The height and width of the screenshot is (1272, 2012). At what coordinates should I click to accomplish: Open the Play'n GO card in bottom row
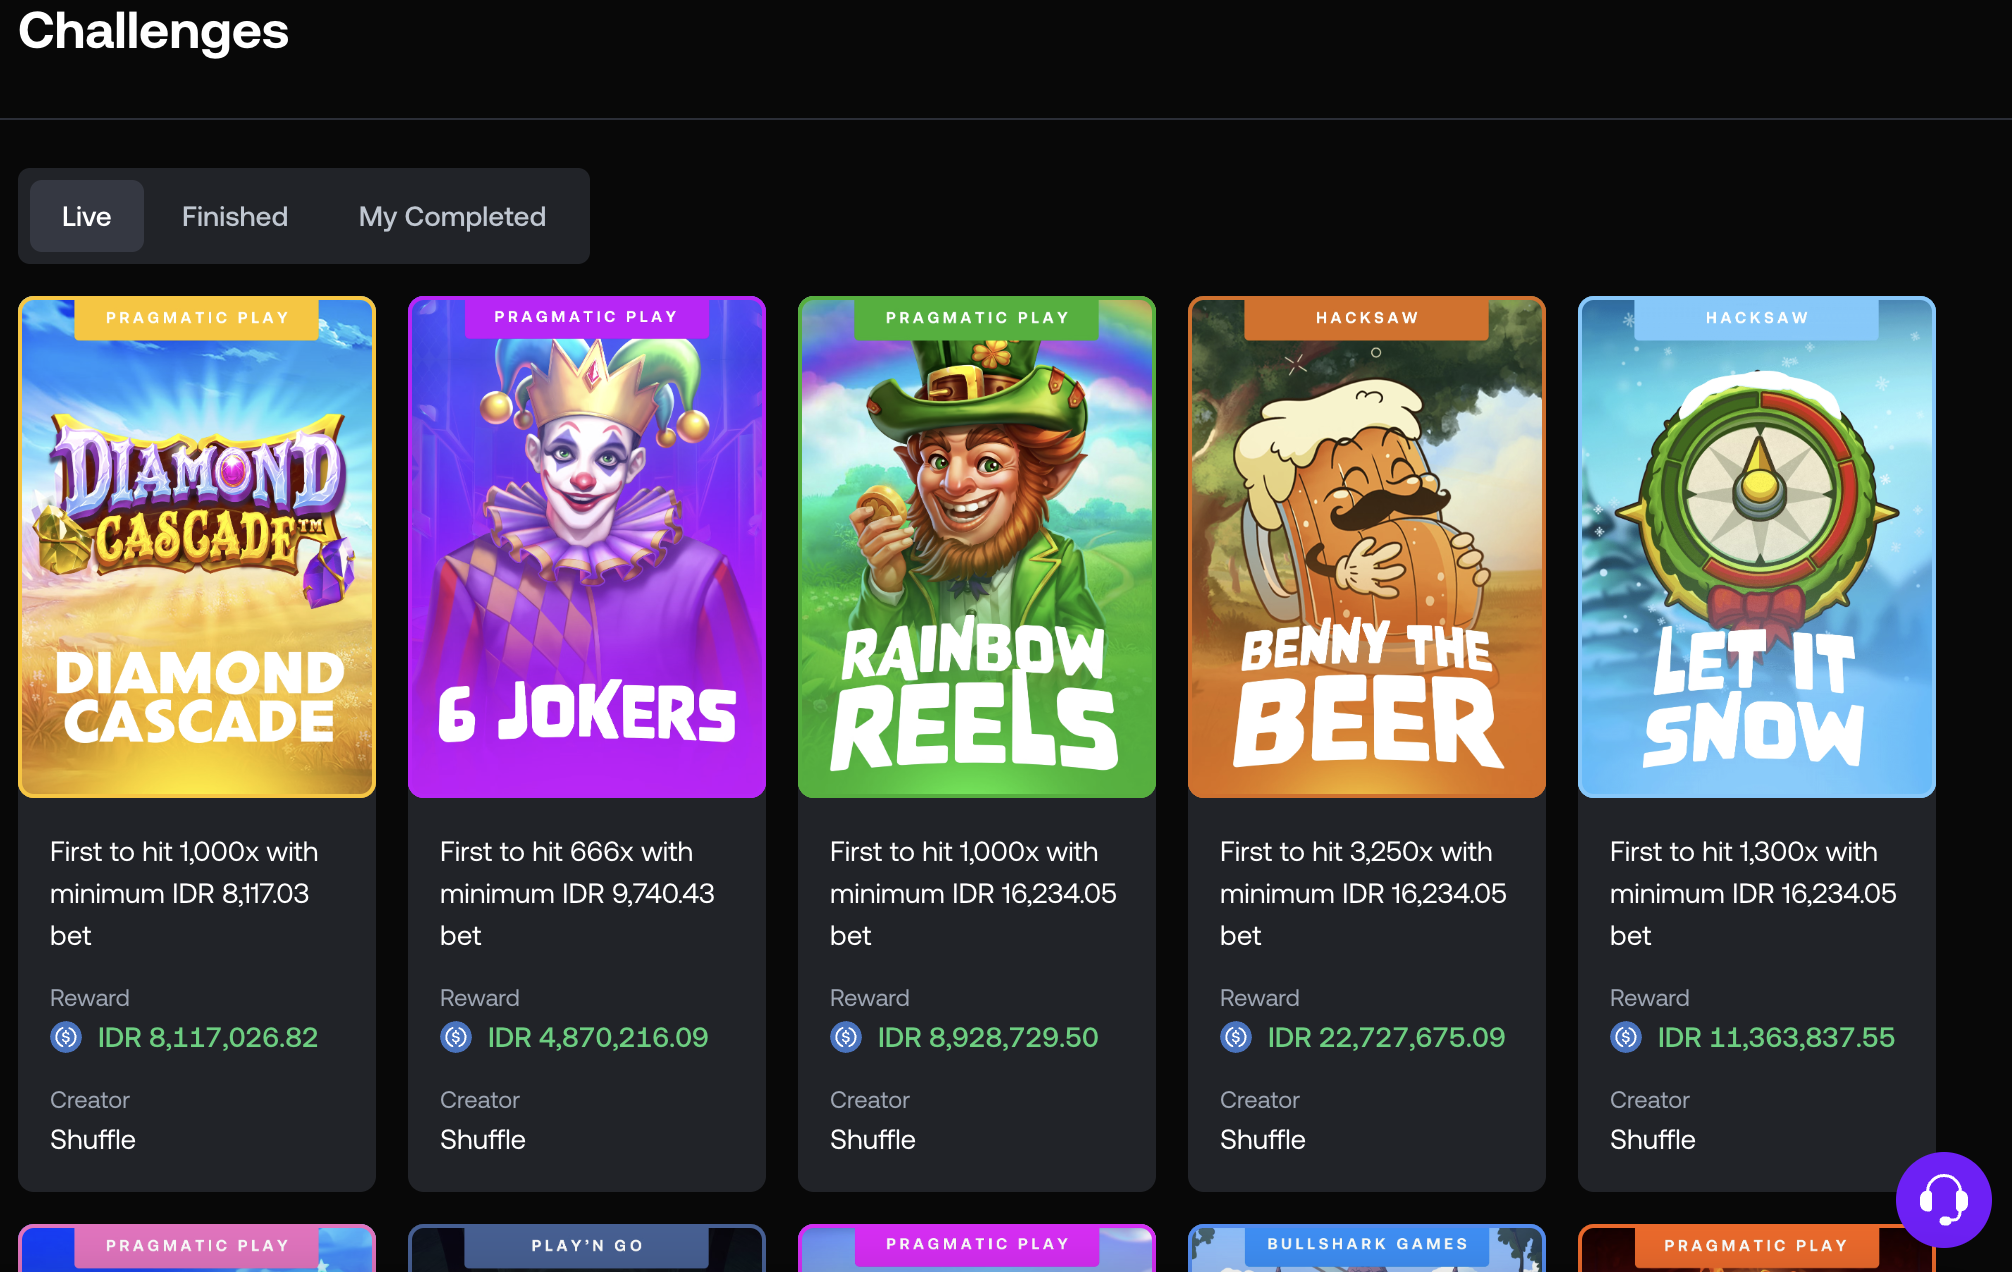(x=587, y=1248)
